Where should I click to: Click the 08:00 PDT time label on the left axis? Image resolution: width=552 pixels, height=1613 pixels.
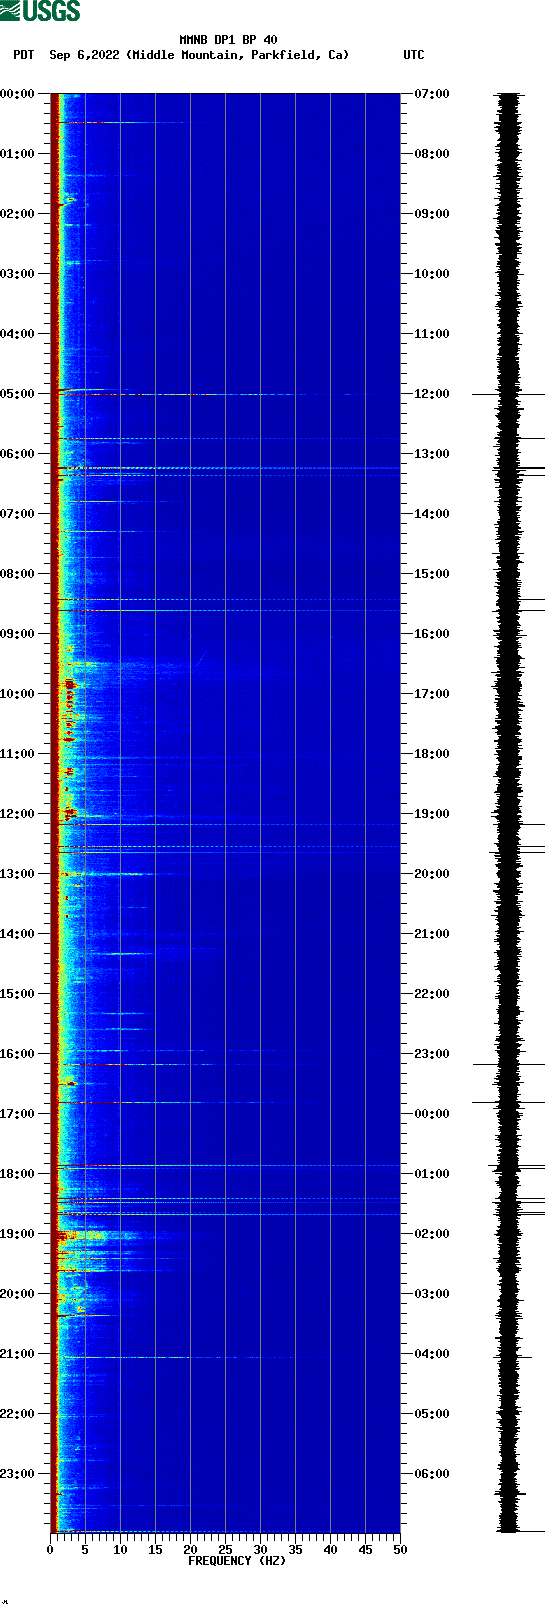pyautogui.click(x=17, y=574)
